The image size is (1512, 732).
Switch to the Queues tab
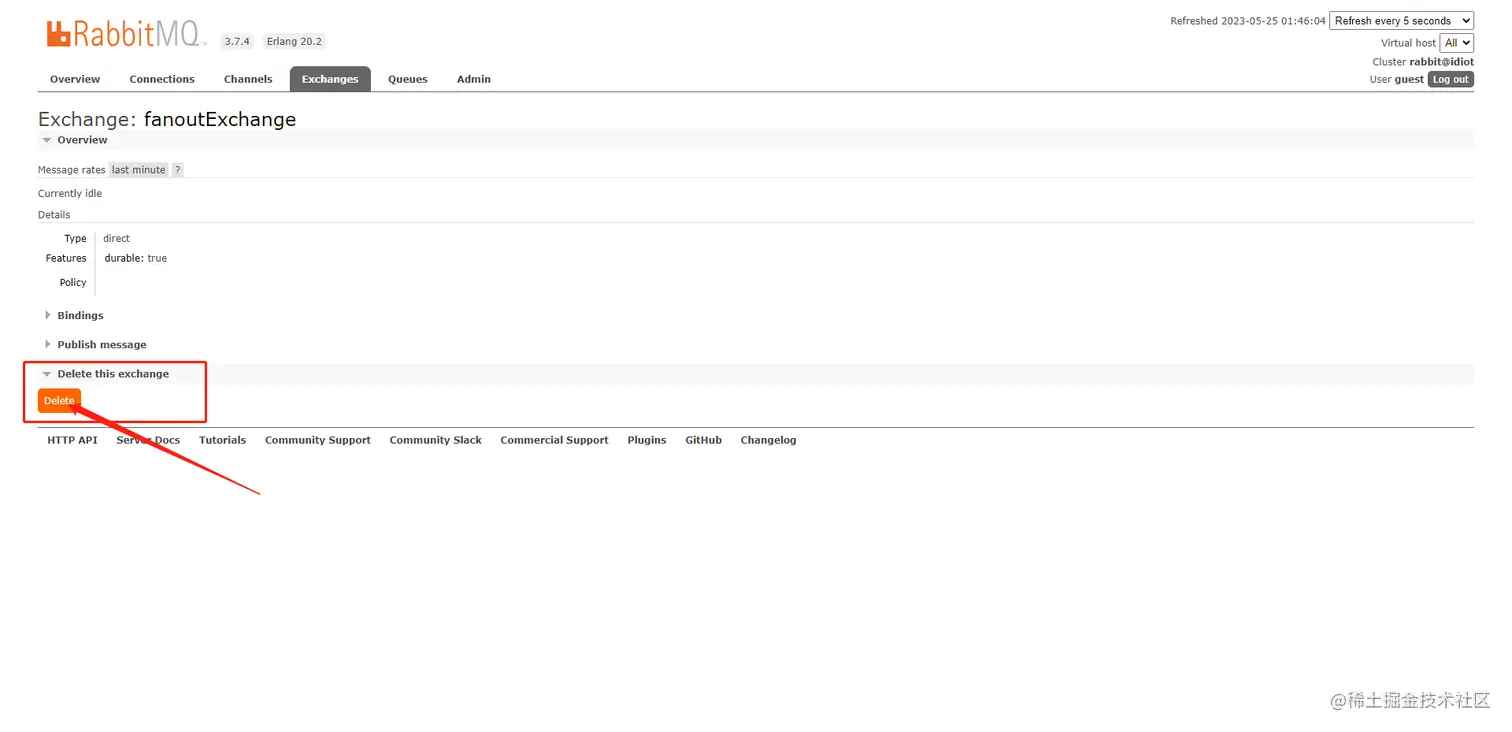[x=407, y=79]
